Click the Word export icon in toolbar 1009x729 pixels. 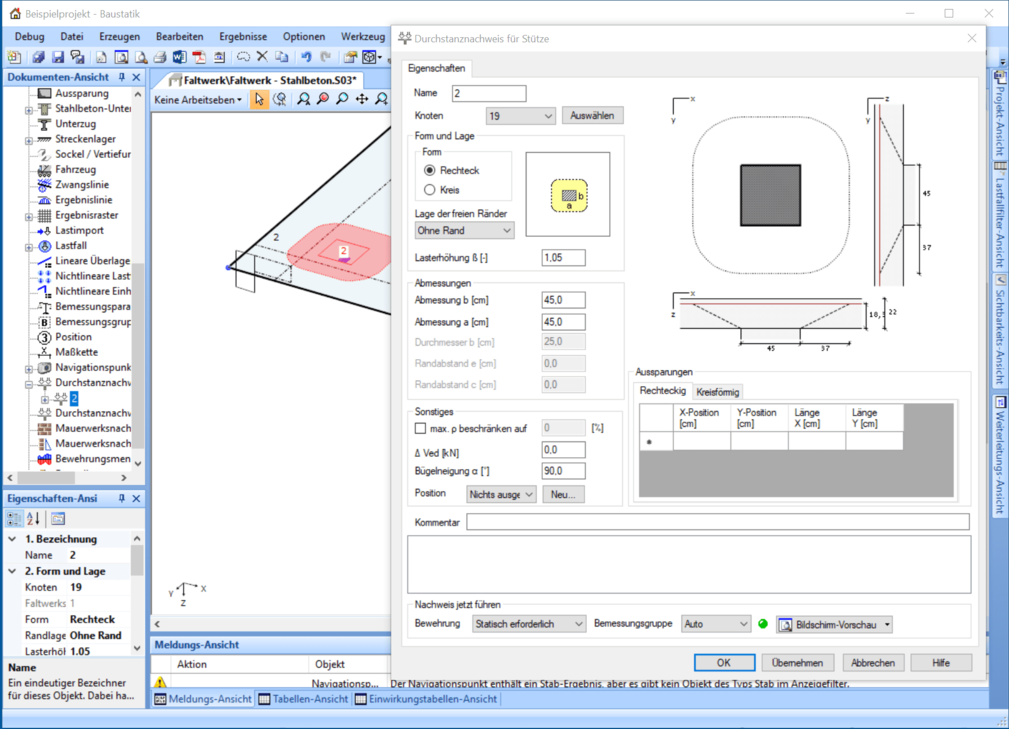click(x=179, y=58)
